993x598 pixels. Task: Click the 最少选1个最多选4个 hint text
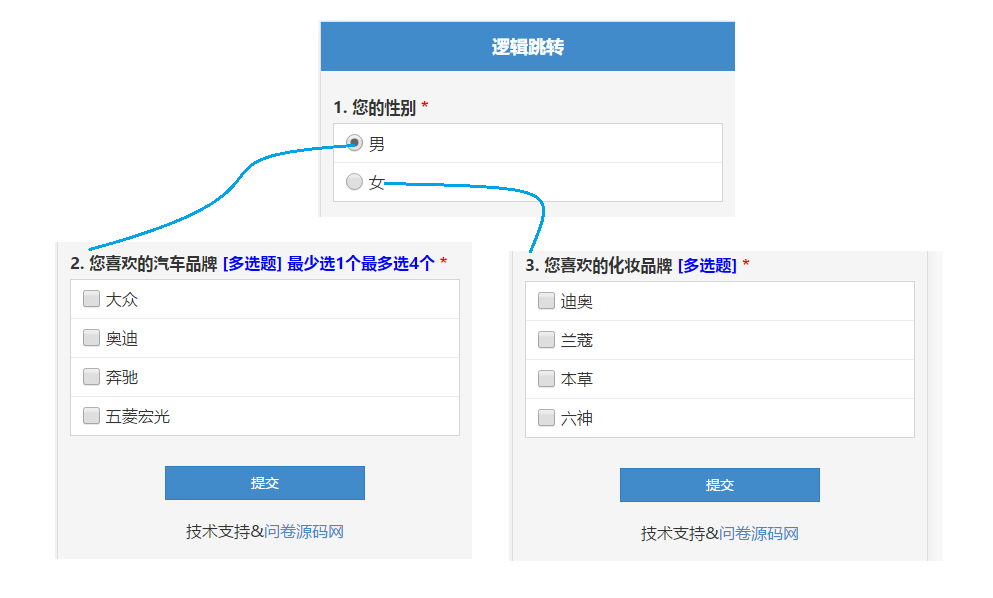point(361,264)
